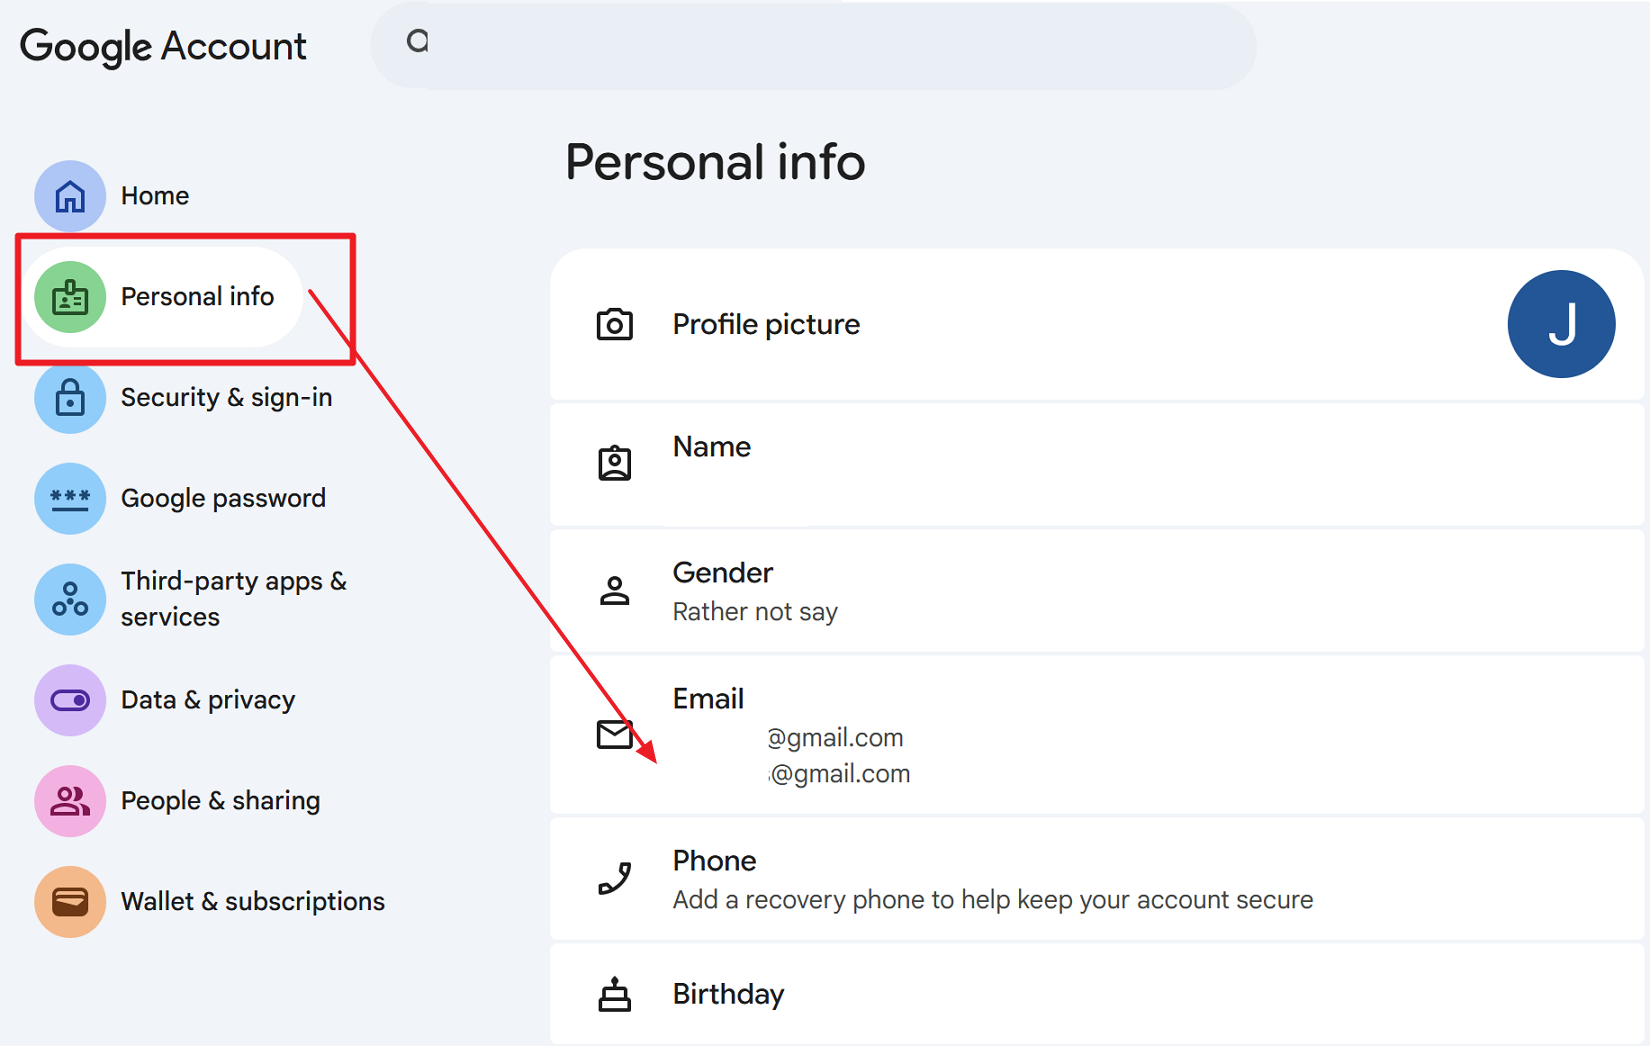This screenshot has height=1046, width=1650.
Task: Click the Third-party apps & services icon
Action: click(x=70, y=599)
